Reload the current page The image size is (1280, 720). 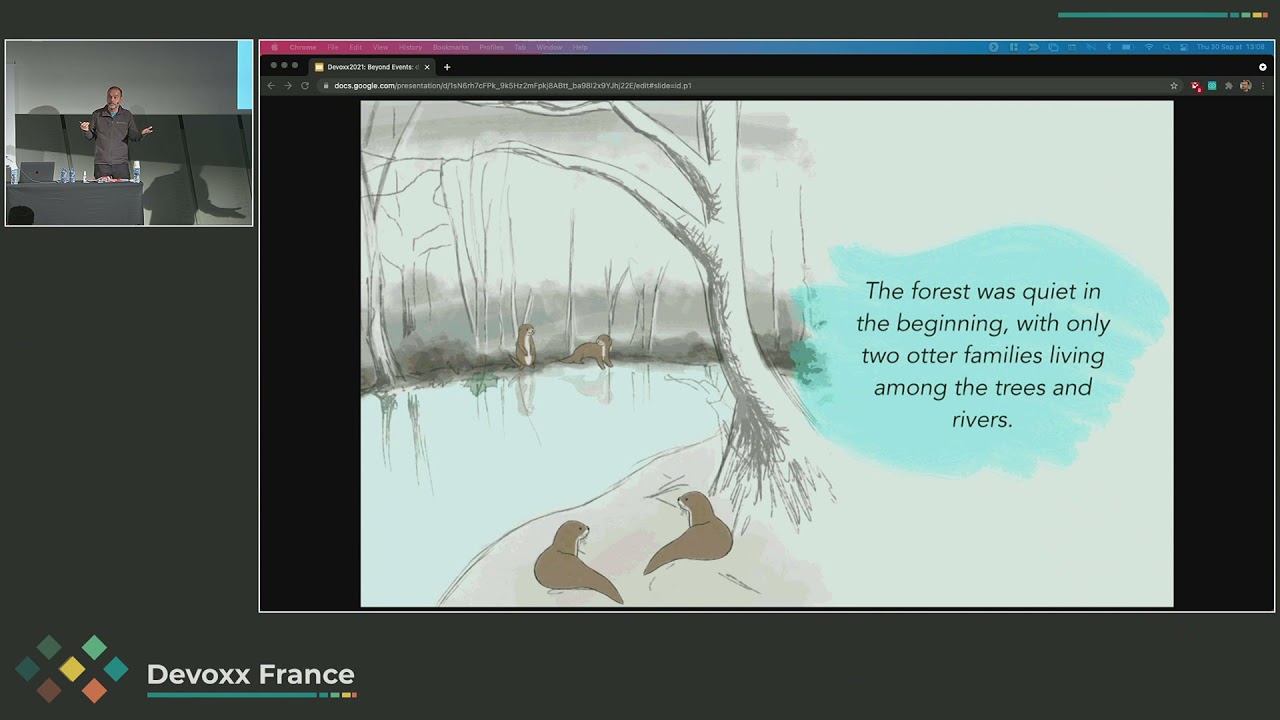click(x=305, y=86)
